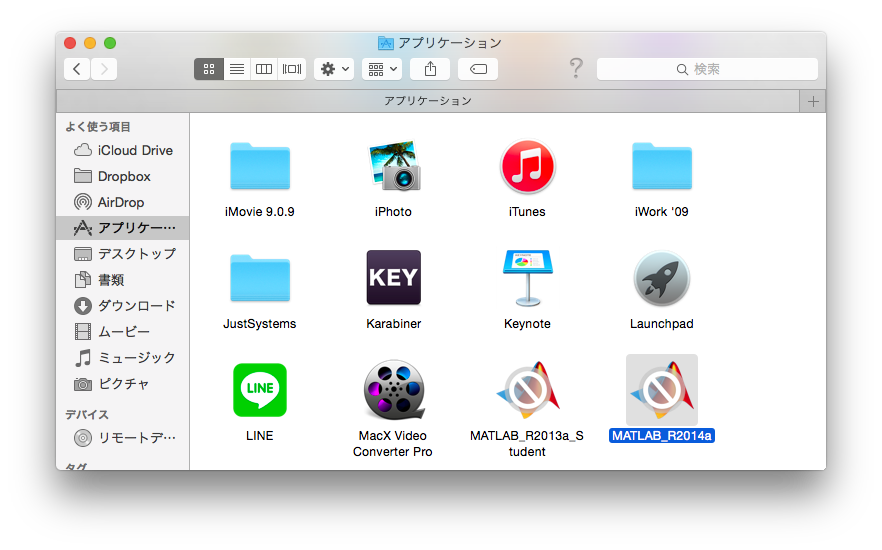Switch to Cover Flow view
The image size is (882, 550).
(291, 69)
